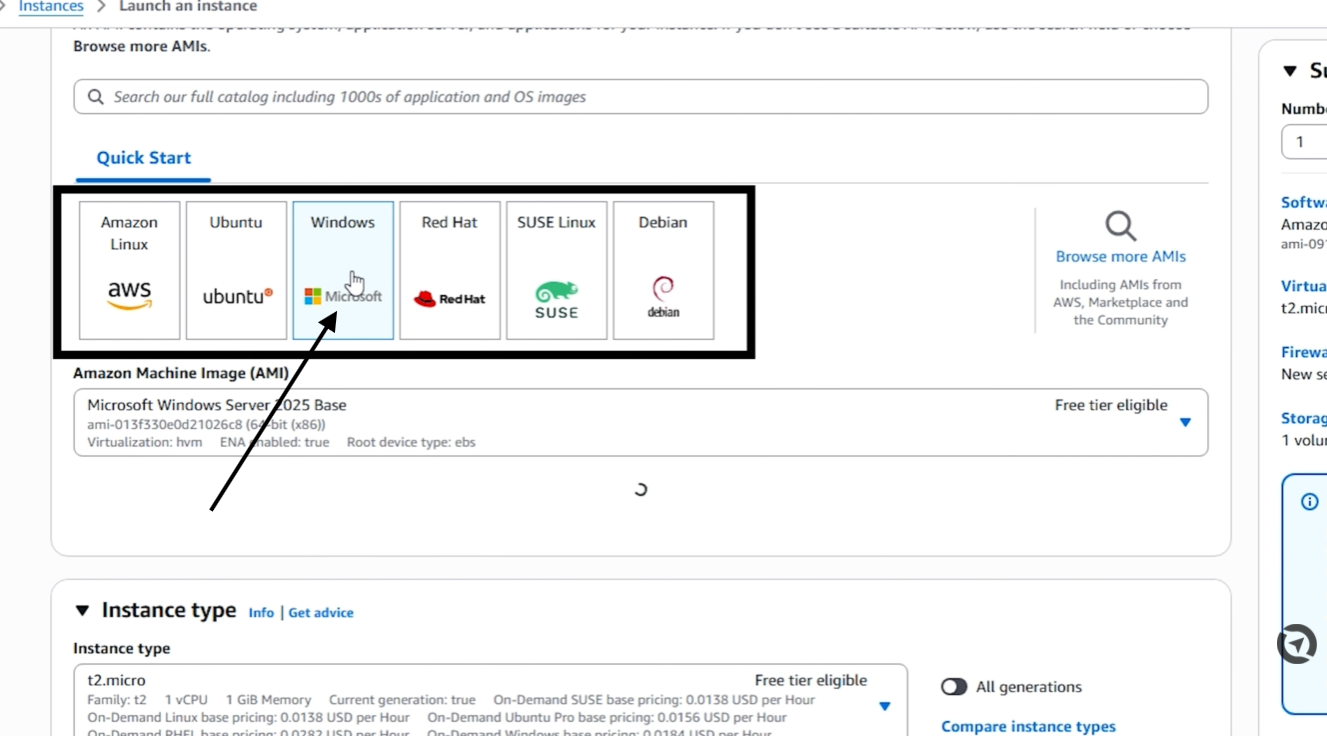
Task: Choose the Ubuntu AMI tile
Action: pos(236,270)
